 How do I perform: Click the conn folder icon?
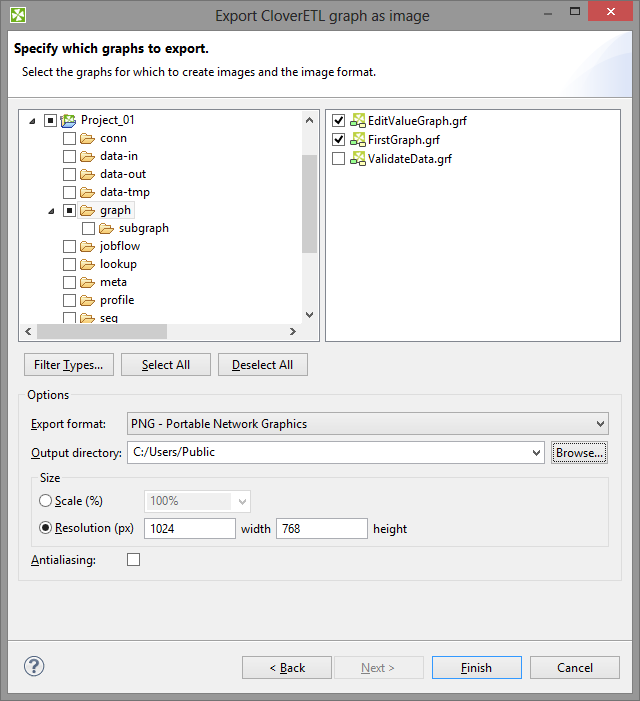point(88,139)
